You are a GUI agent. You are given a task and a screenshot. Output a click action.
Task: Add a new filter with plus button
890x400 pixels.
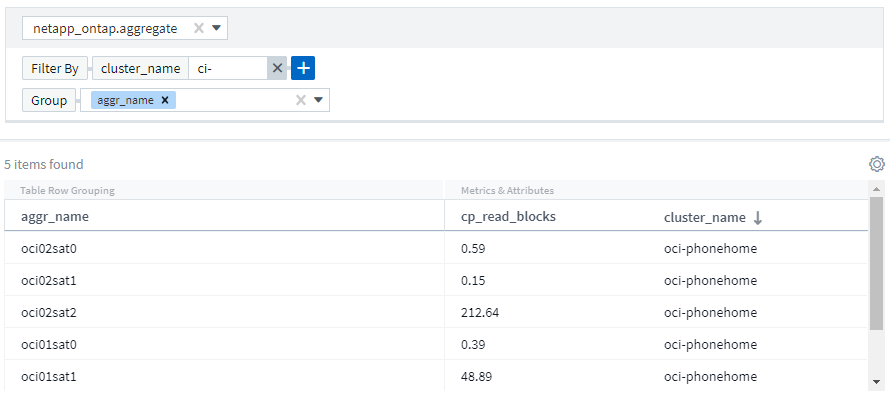[303, 68]
